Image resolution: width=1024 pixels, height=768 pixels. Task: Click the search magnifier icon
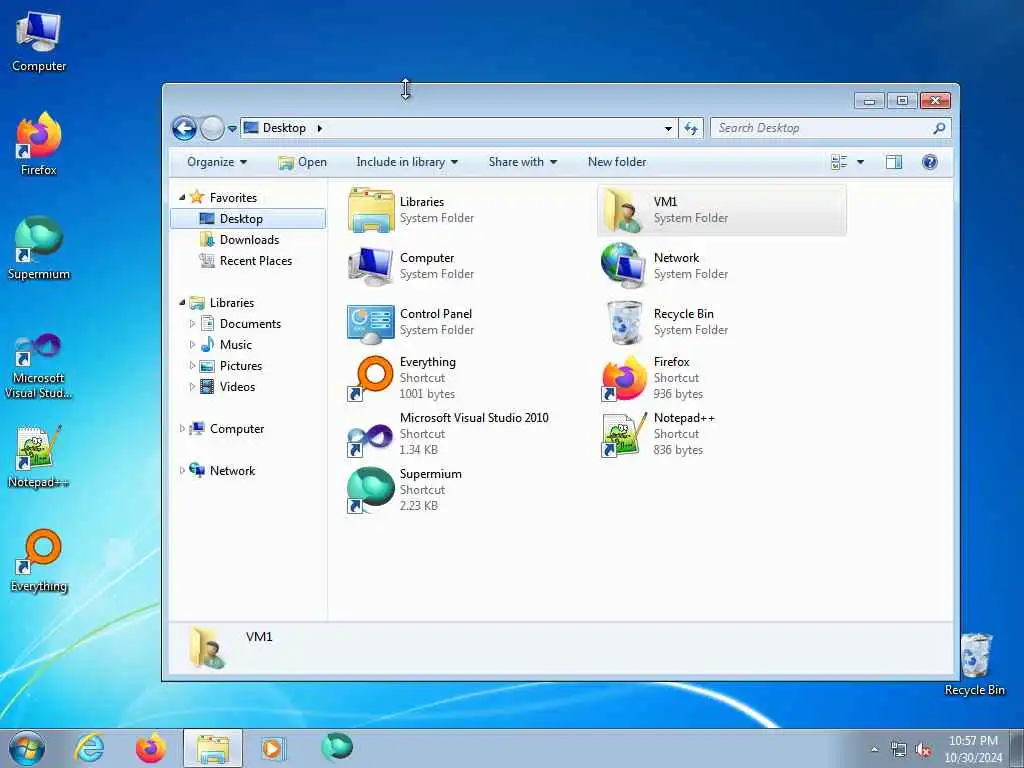tap(940, 129)
